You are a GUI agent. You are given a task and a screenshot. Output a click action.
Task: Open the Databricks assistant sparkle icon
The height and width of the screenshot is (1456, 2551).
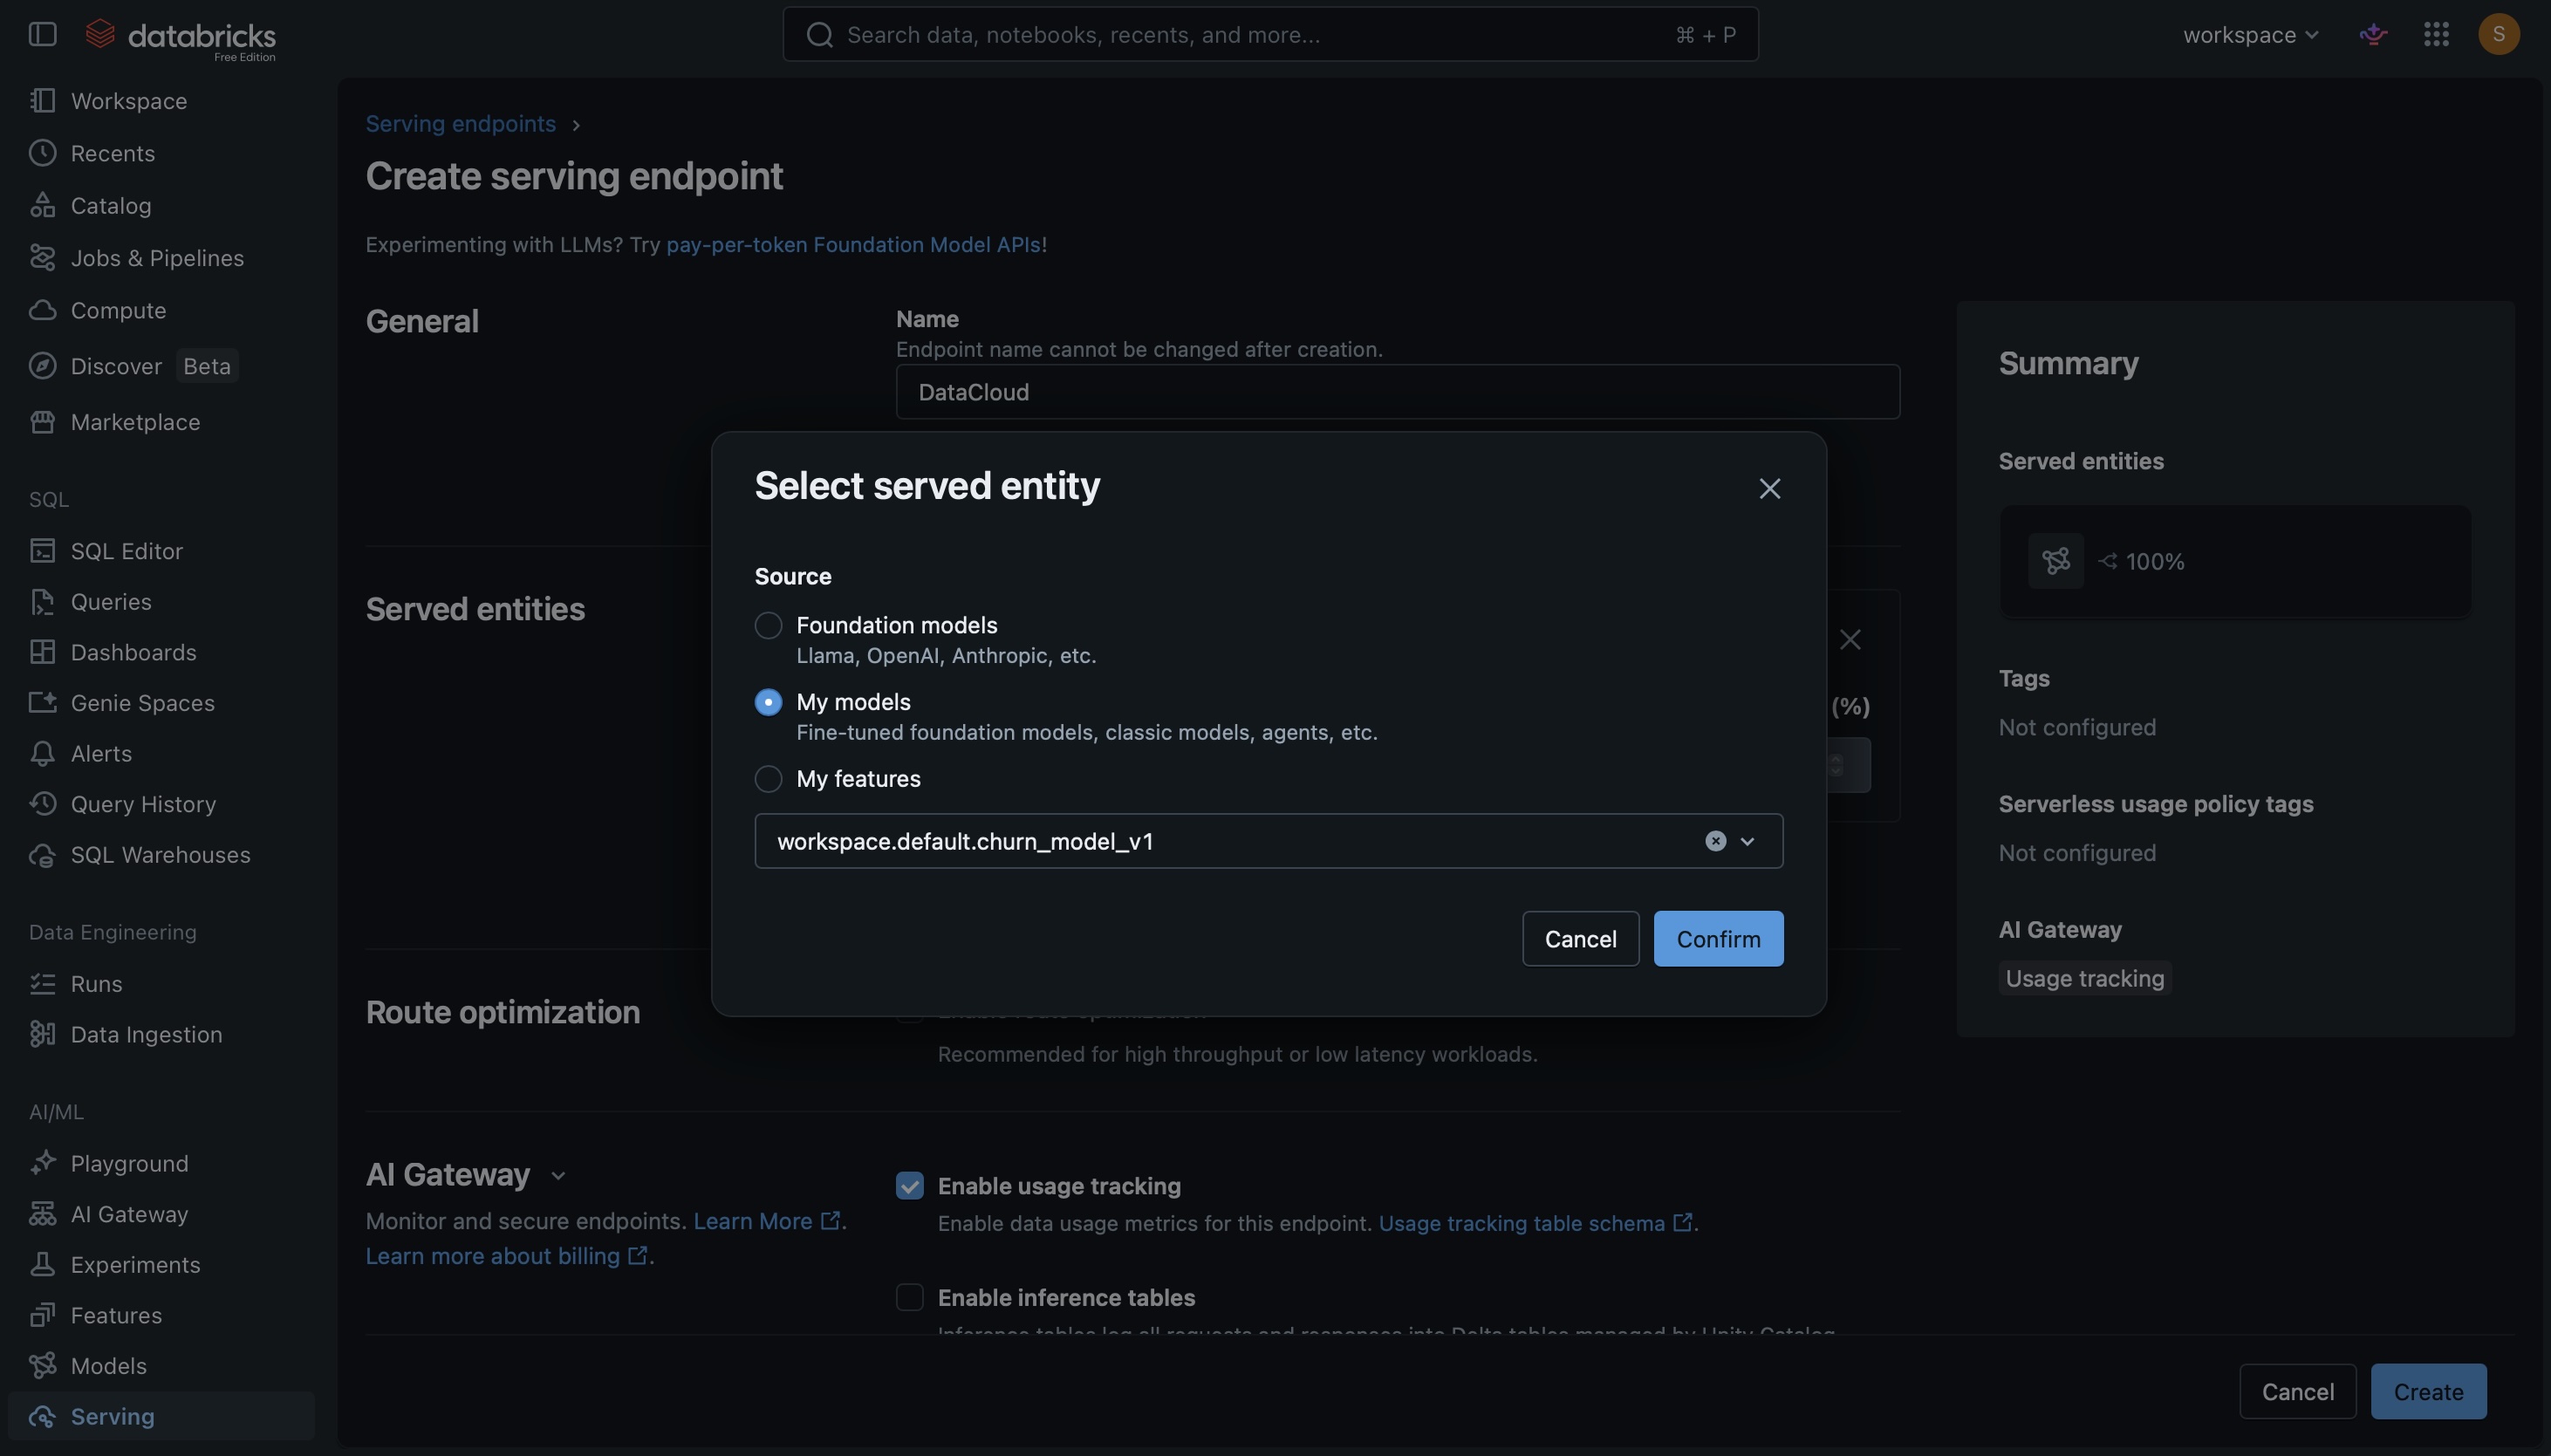(x=2373, y=34)
